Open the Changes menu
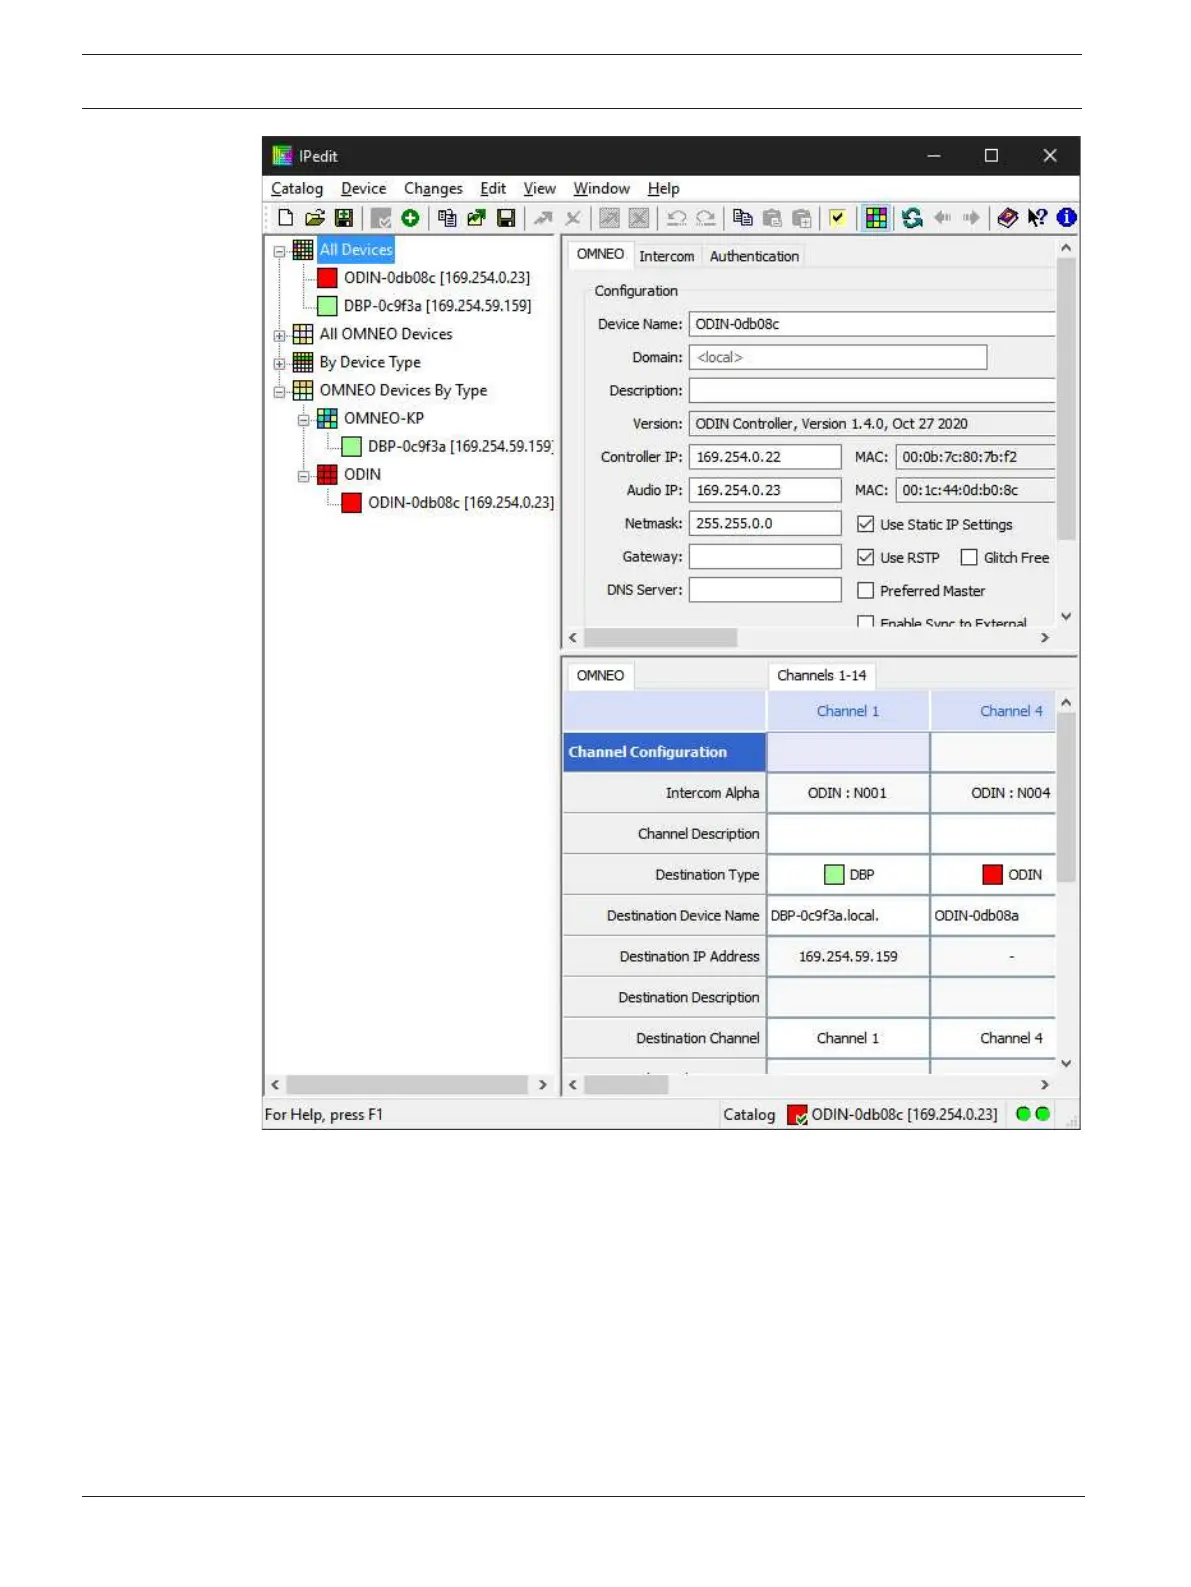Image resolution: width=1191 pixels, height=1587 pixels. [x=433, y=188]
